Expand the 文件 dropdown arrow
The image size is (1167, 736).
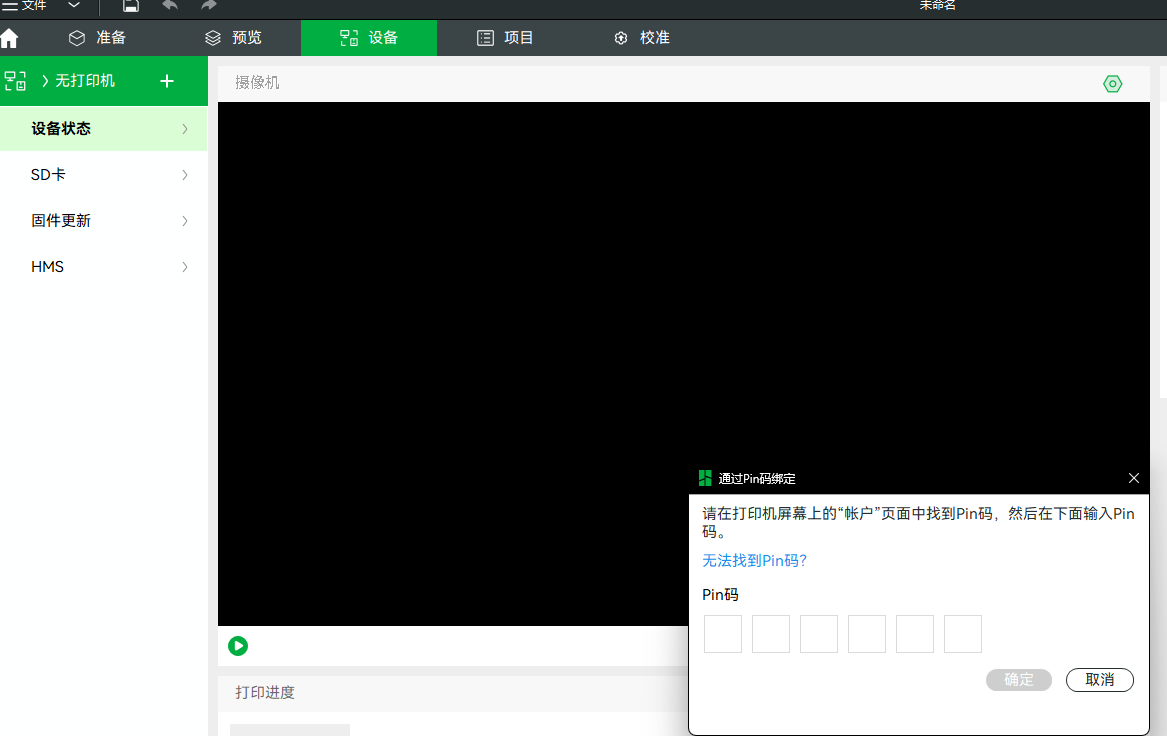pos(74,5)
